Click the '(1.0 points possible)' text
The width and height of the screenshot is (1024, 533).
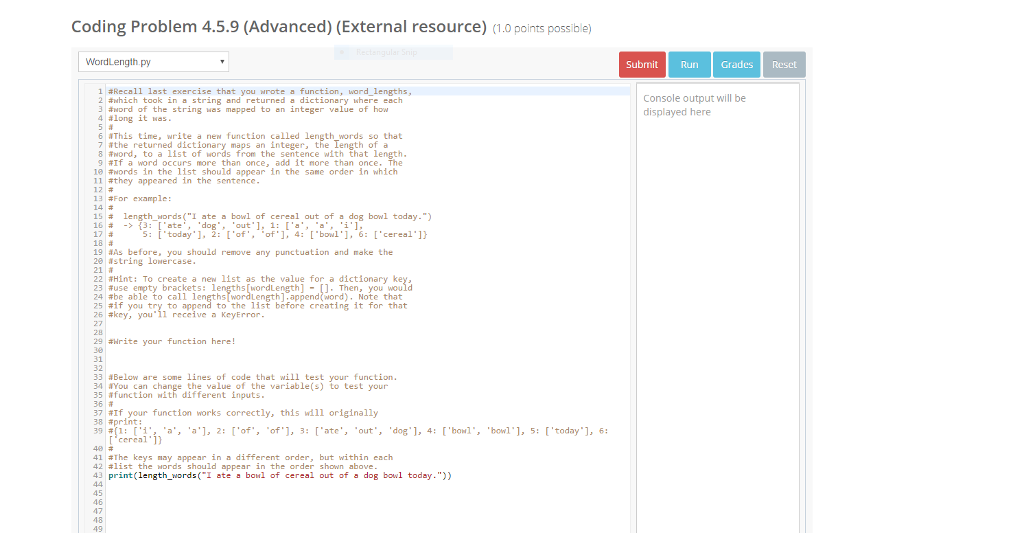pyautogui.click(x=542, y=29)
